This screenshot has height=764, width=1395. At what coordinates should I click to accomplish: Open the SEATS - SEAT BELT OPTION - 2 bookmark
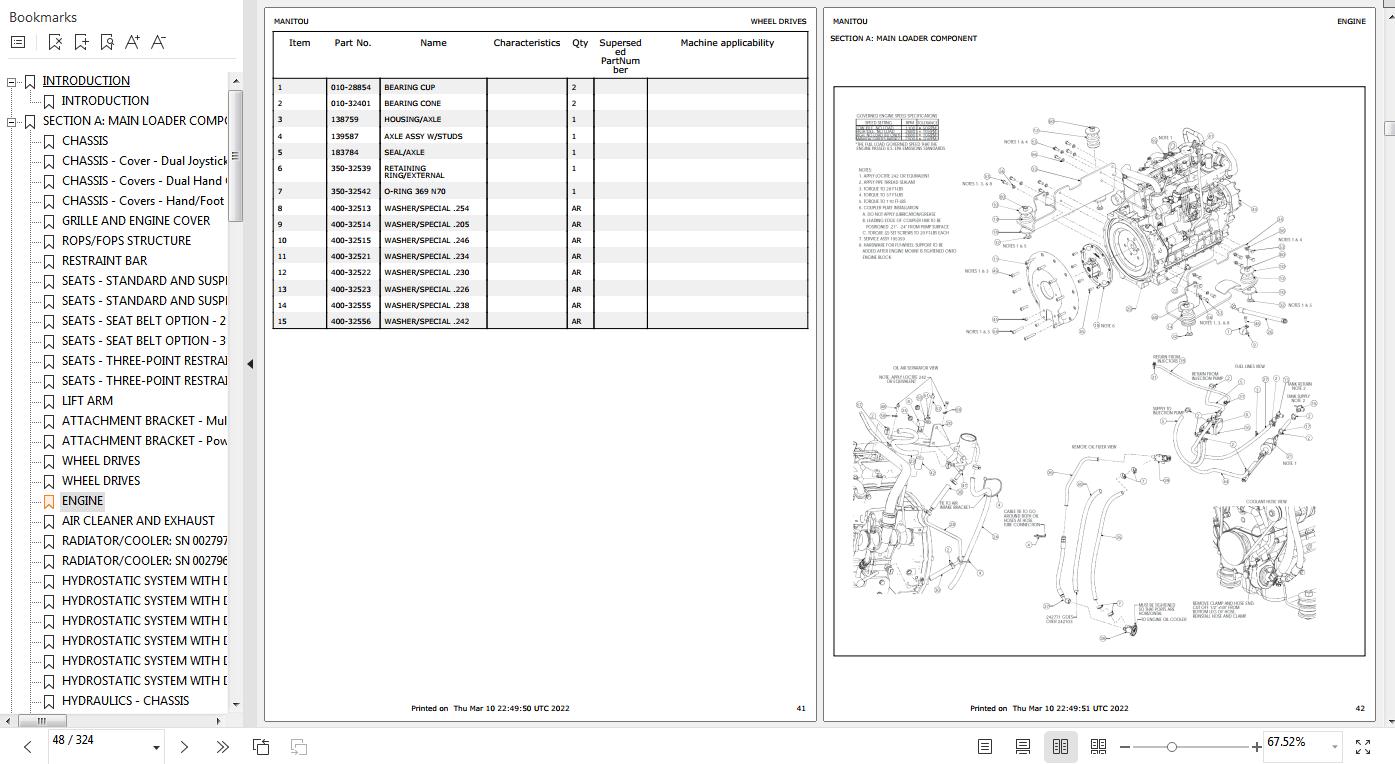click(x=144, y=321)
